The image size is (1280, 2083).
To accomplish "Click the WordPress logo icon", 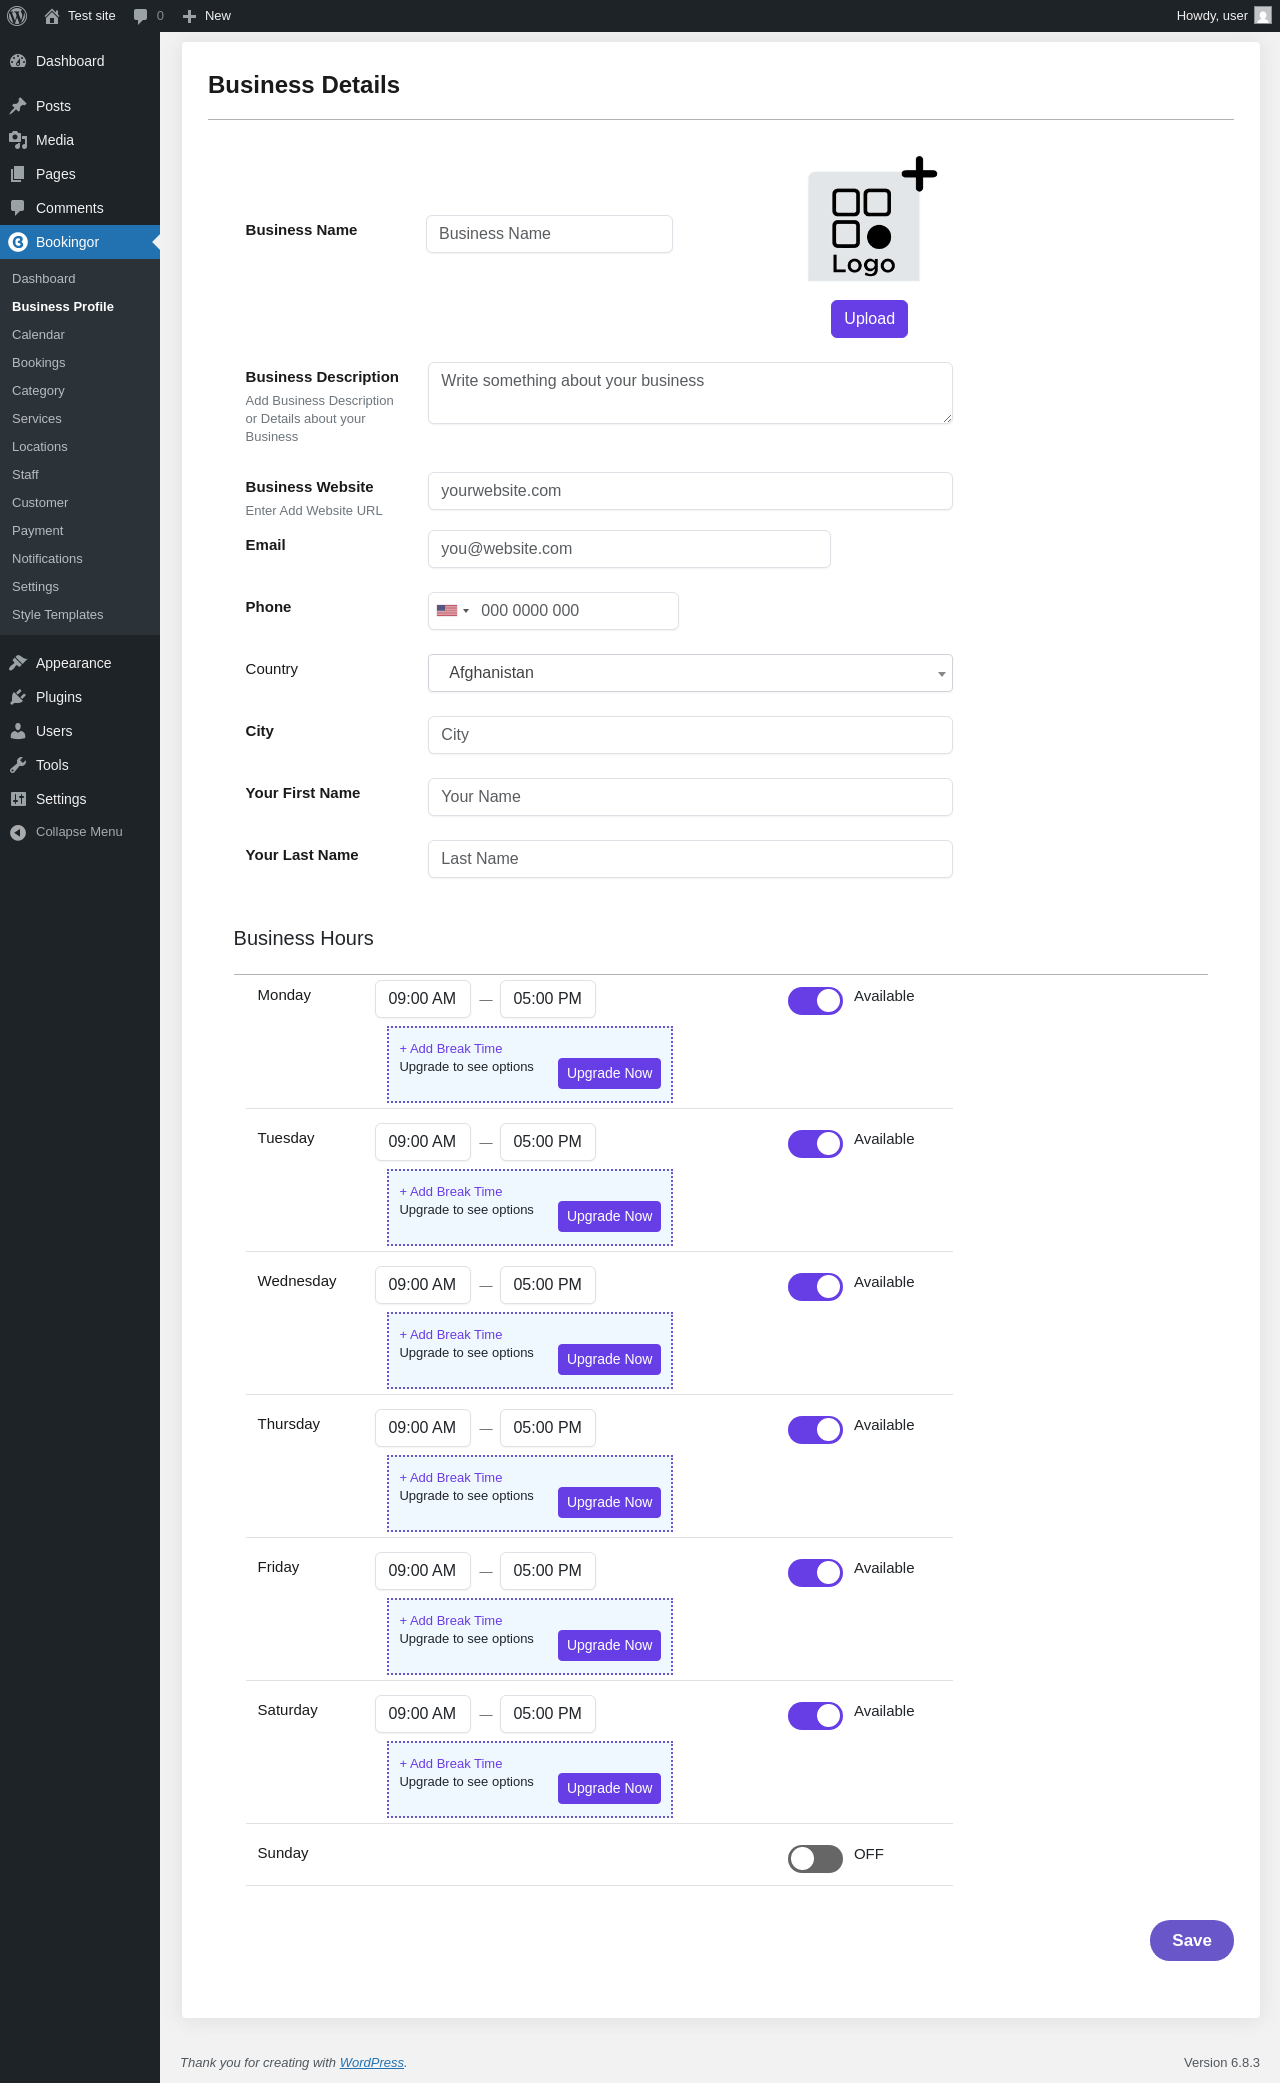I will (17, 16).
